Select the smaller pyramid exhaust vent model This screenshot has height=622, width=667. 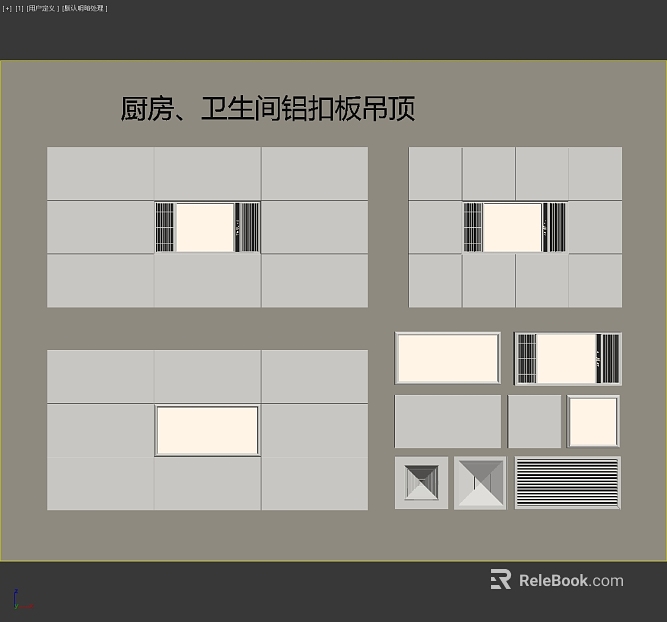click(421, 482)
